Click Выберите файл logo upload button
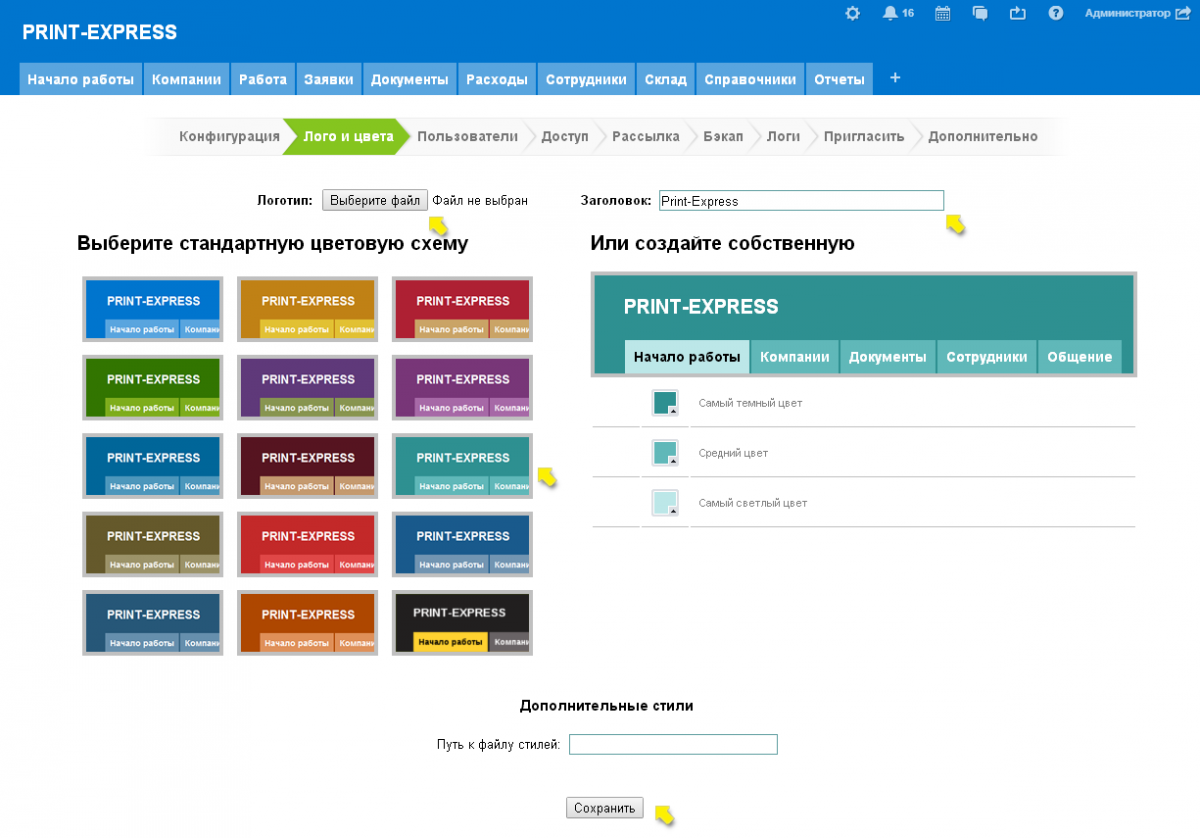Image resolution: width=1200 pixels, height=838 pixels. pyautogui.click(x=375, y=200)
